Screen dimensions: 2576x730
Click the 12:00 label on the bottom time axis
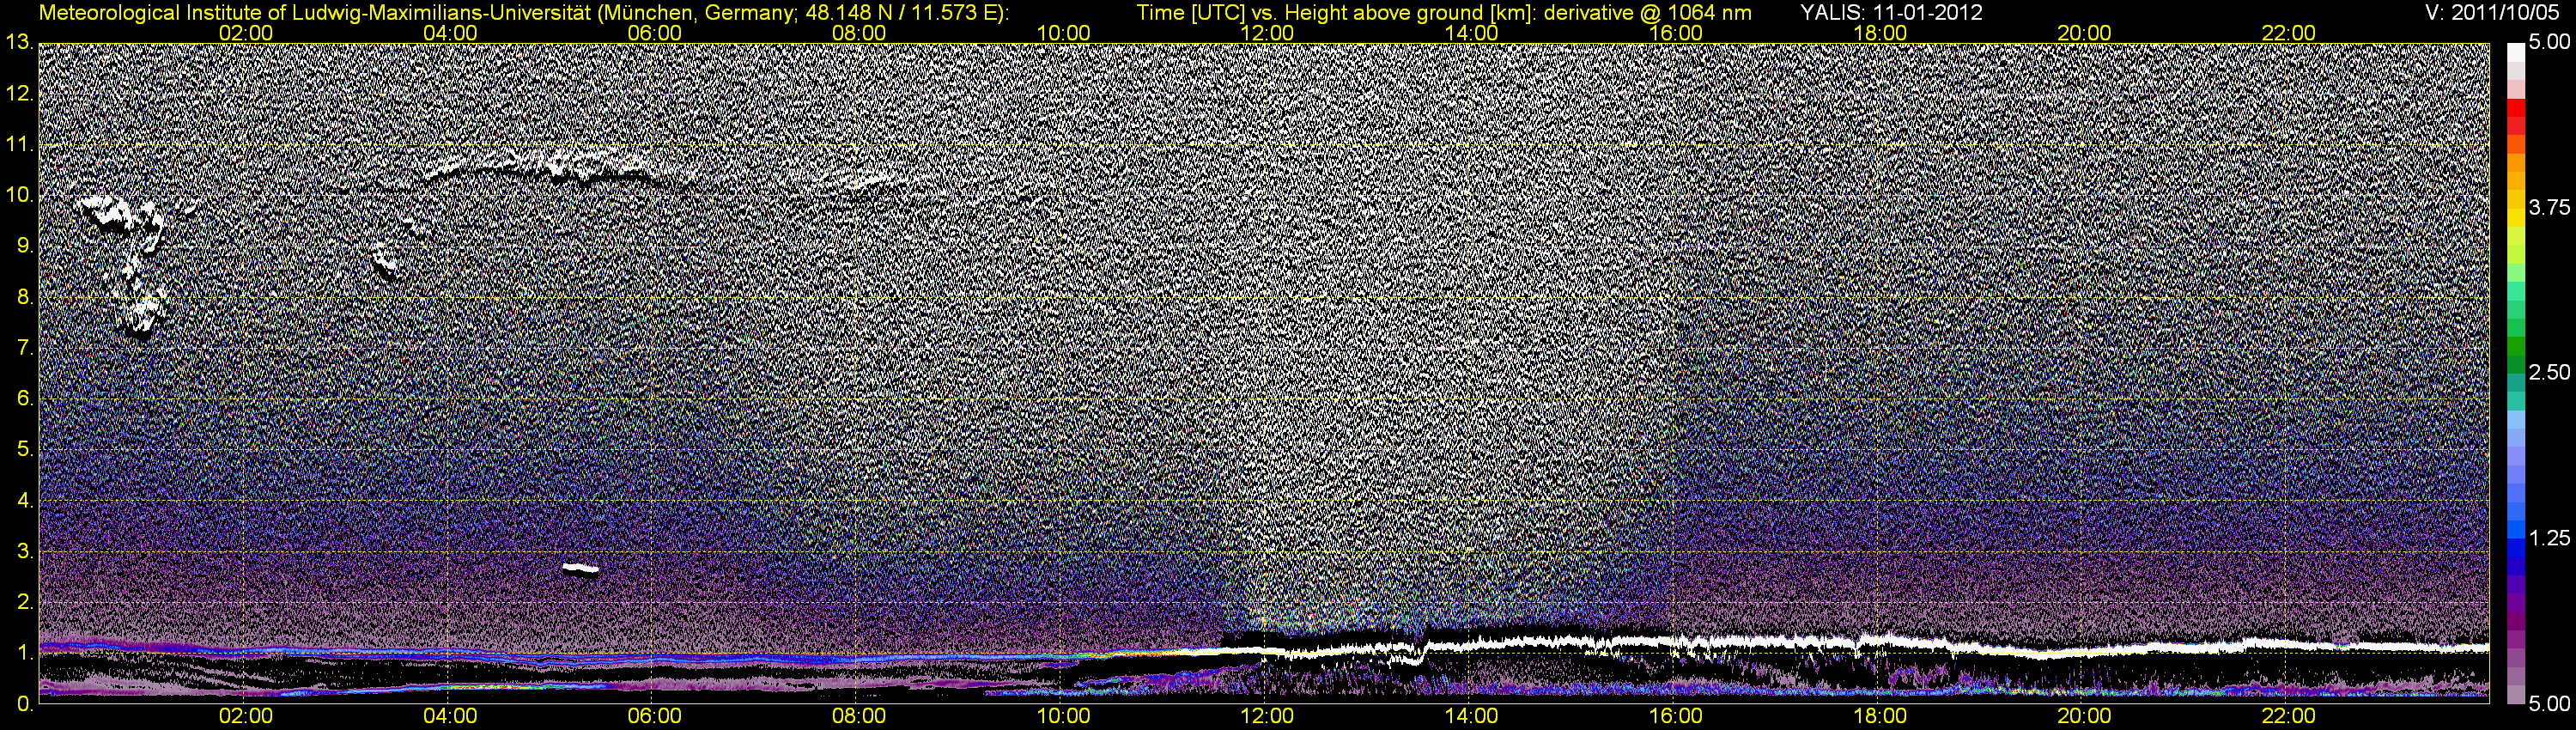point(1267,716)
